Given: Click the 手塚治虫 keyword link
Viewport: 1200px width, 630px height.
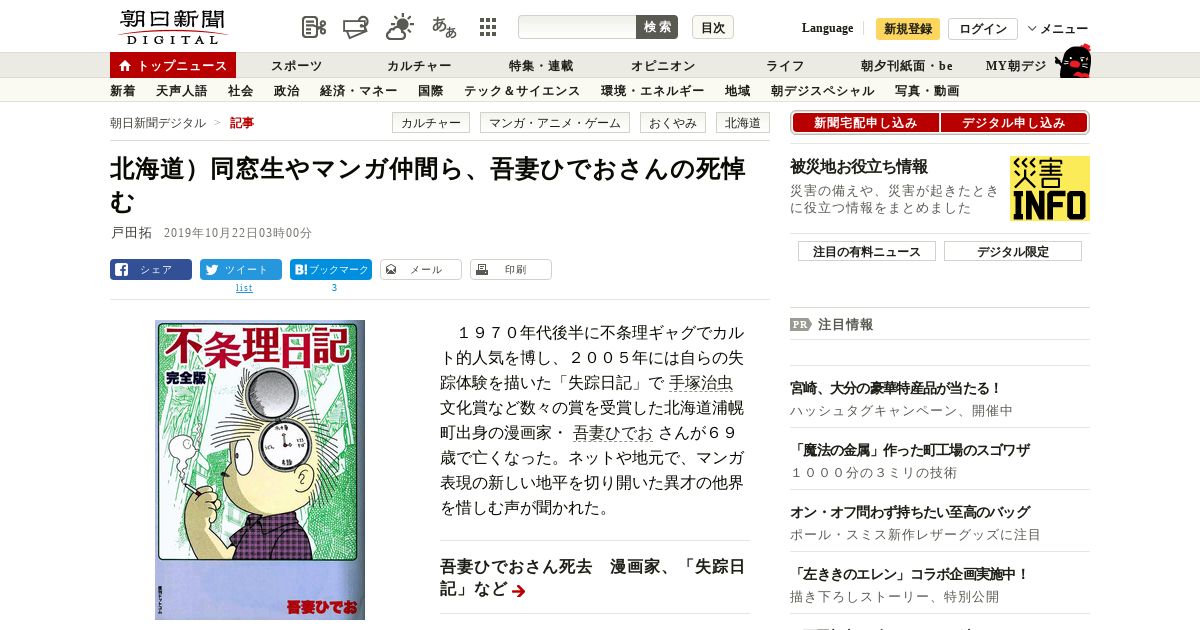Looking at the screenshot, I should pos(700,383).
